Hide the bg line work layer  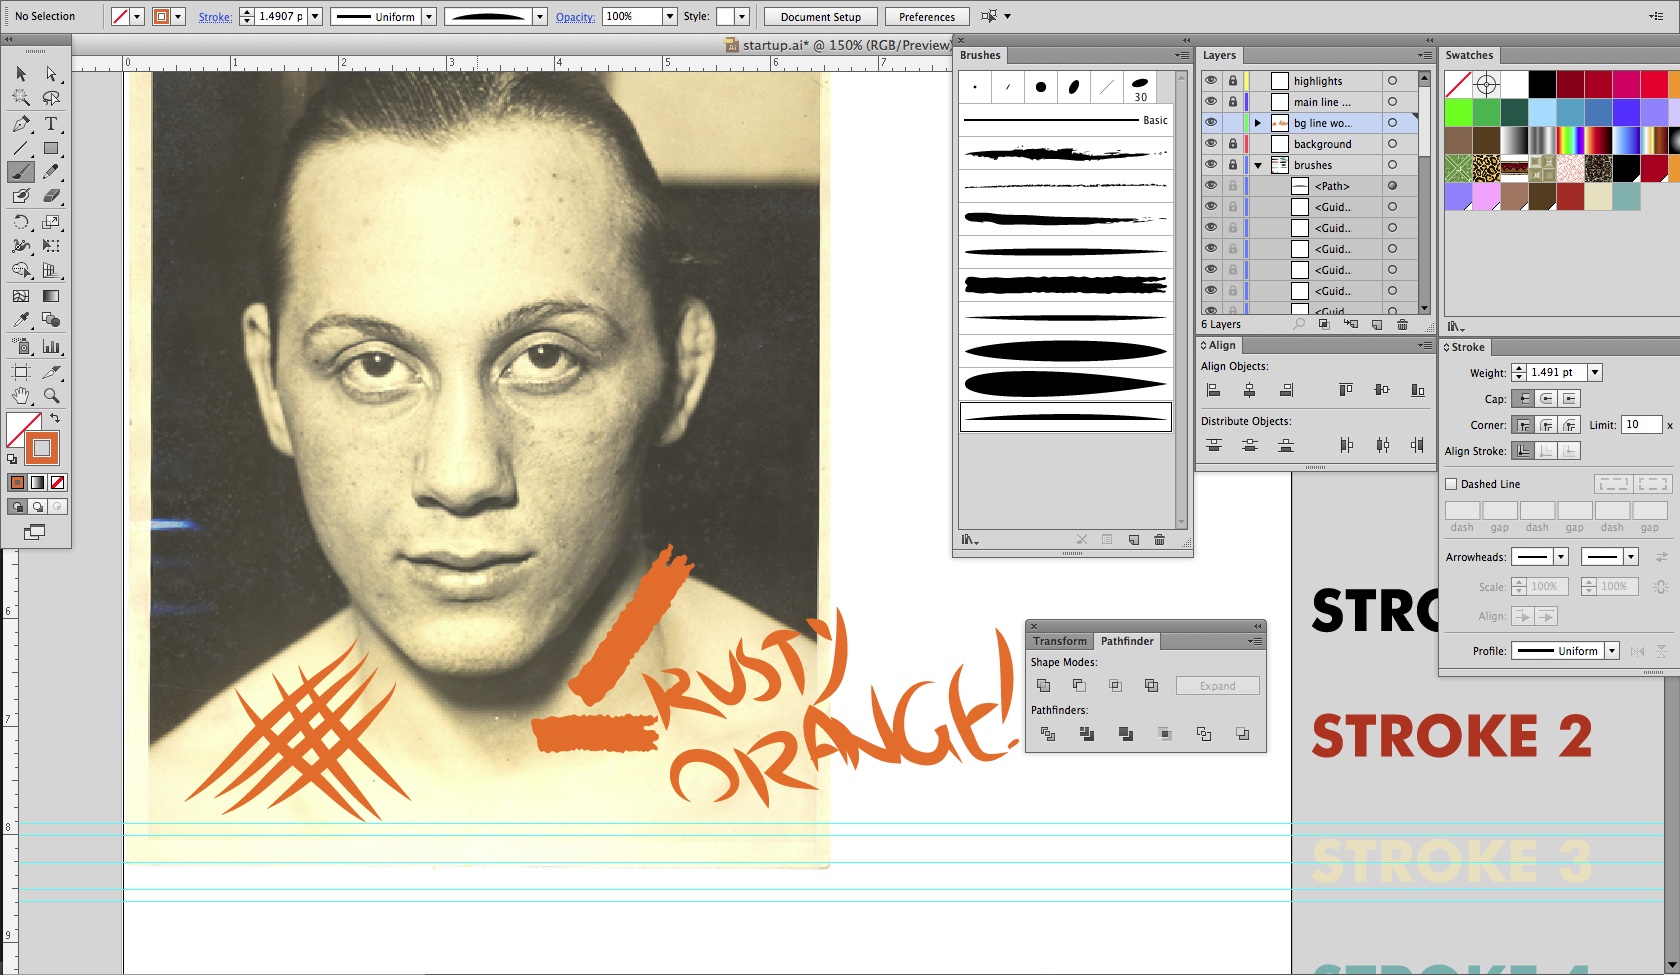[x=1211, y=123]
